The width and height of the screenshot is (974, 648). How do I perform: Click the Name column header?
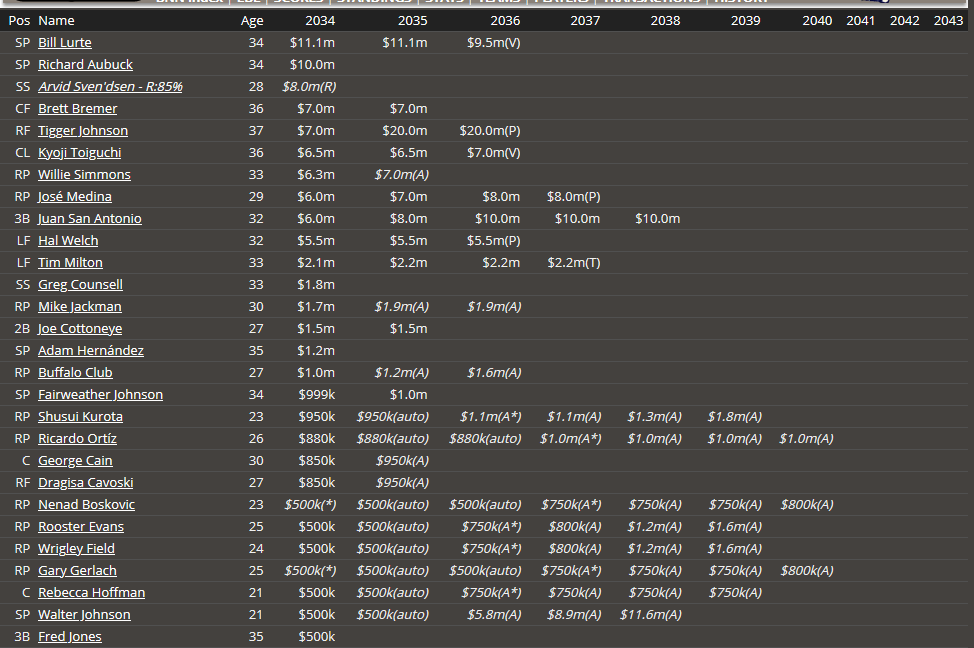click(x=56, y=21)
